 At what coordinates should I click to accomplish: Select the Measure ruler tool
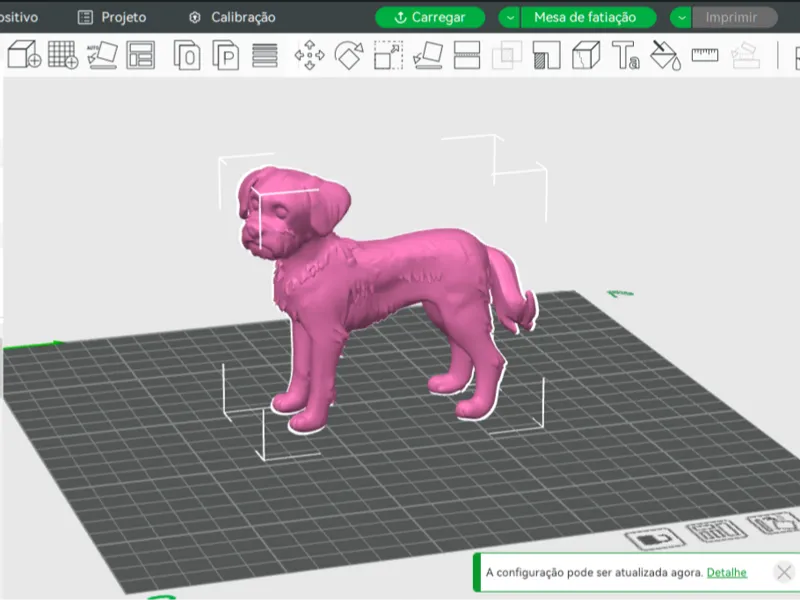(705, 55)
